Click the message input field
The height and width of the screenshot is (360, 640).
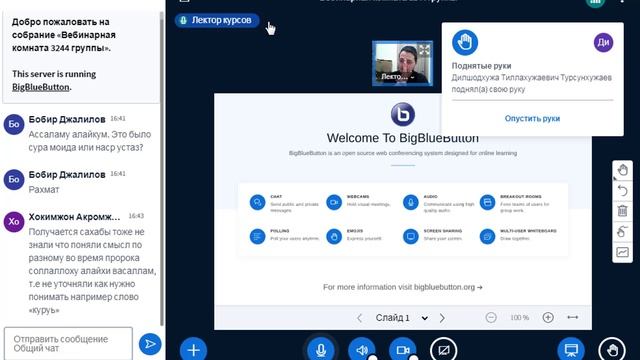pyautogui.click(x=68, y=343)
